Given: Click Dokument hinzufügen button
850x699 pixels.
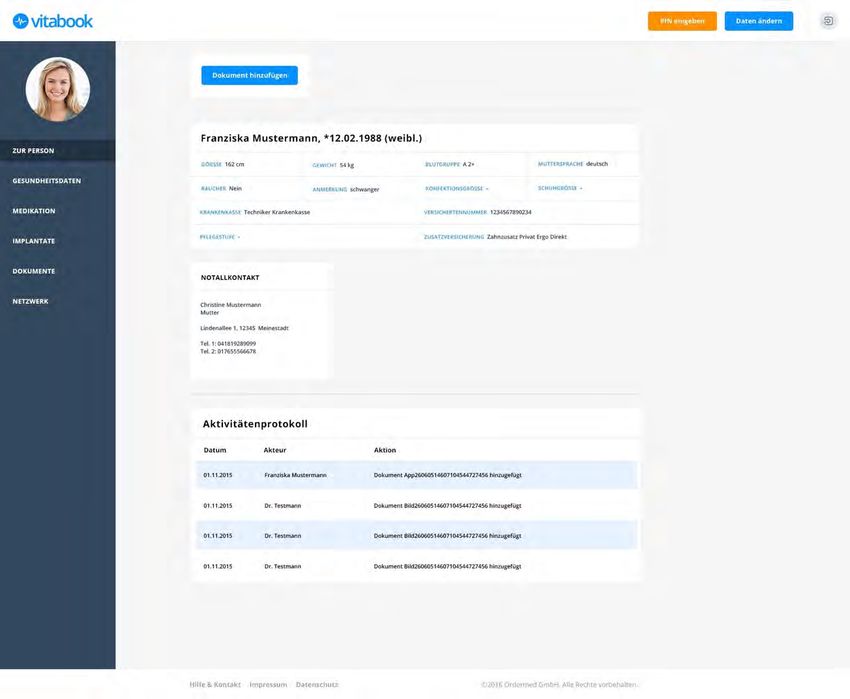Looking at the screenshot, I should pos(249,76).
